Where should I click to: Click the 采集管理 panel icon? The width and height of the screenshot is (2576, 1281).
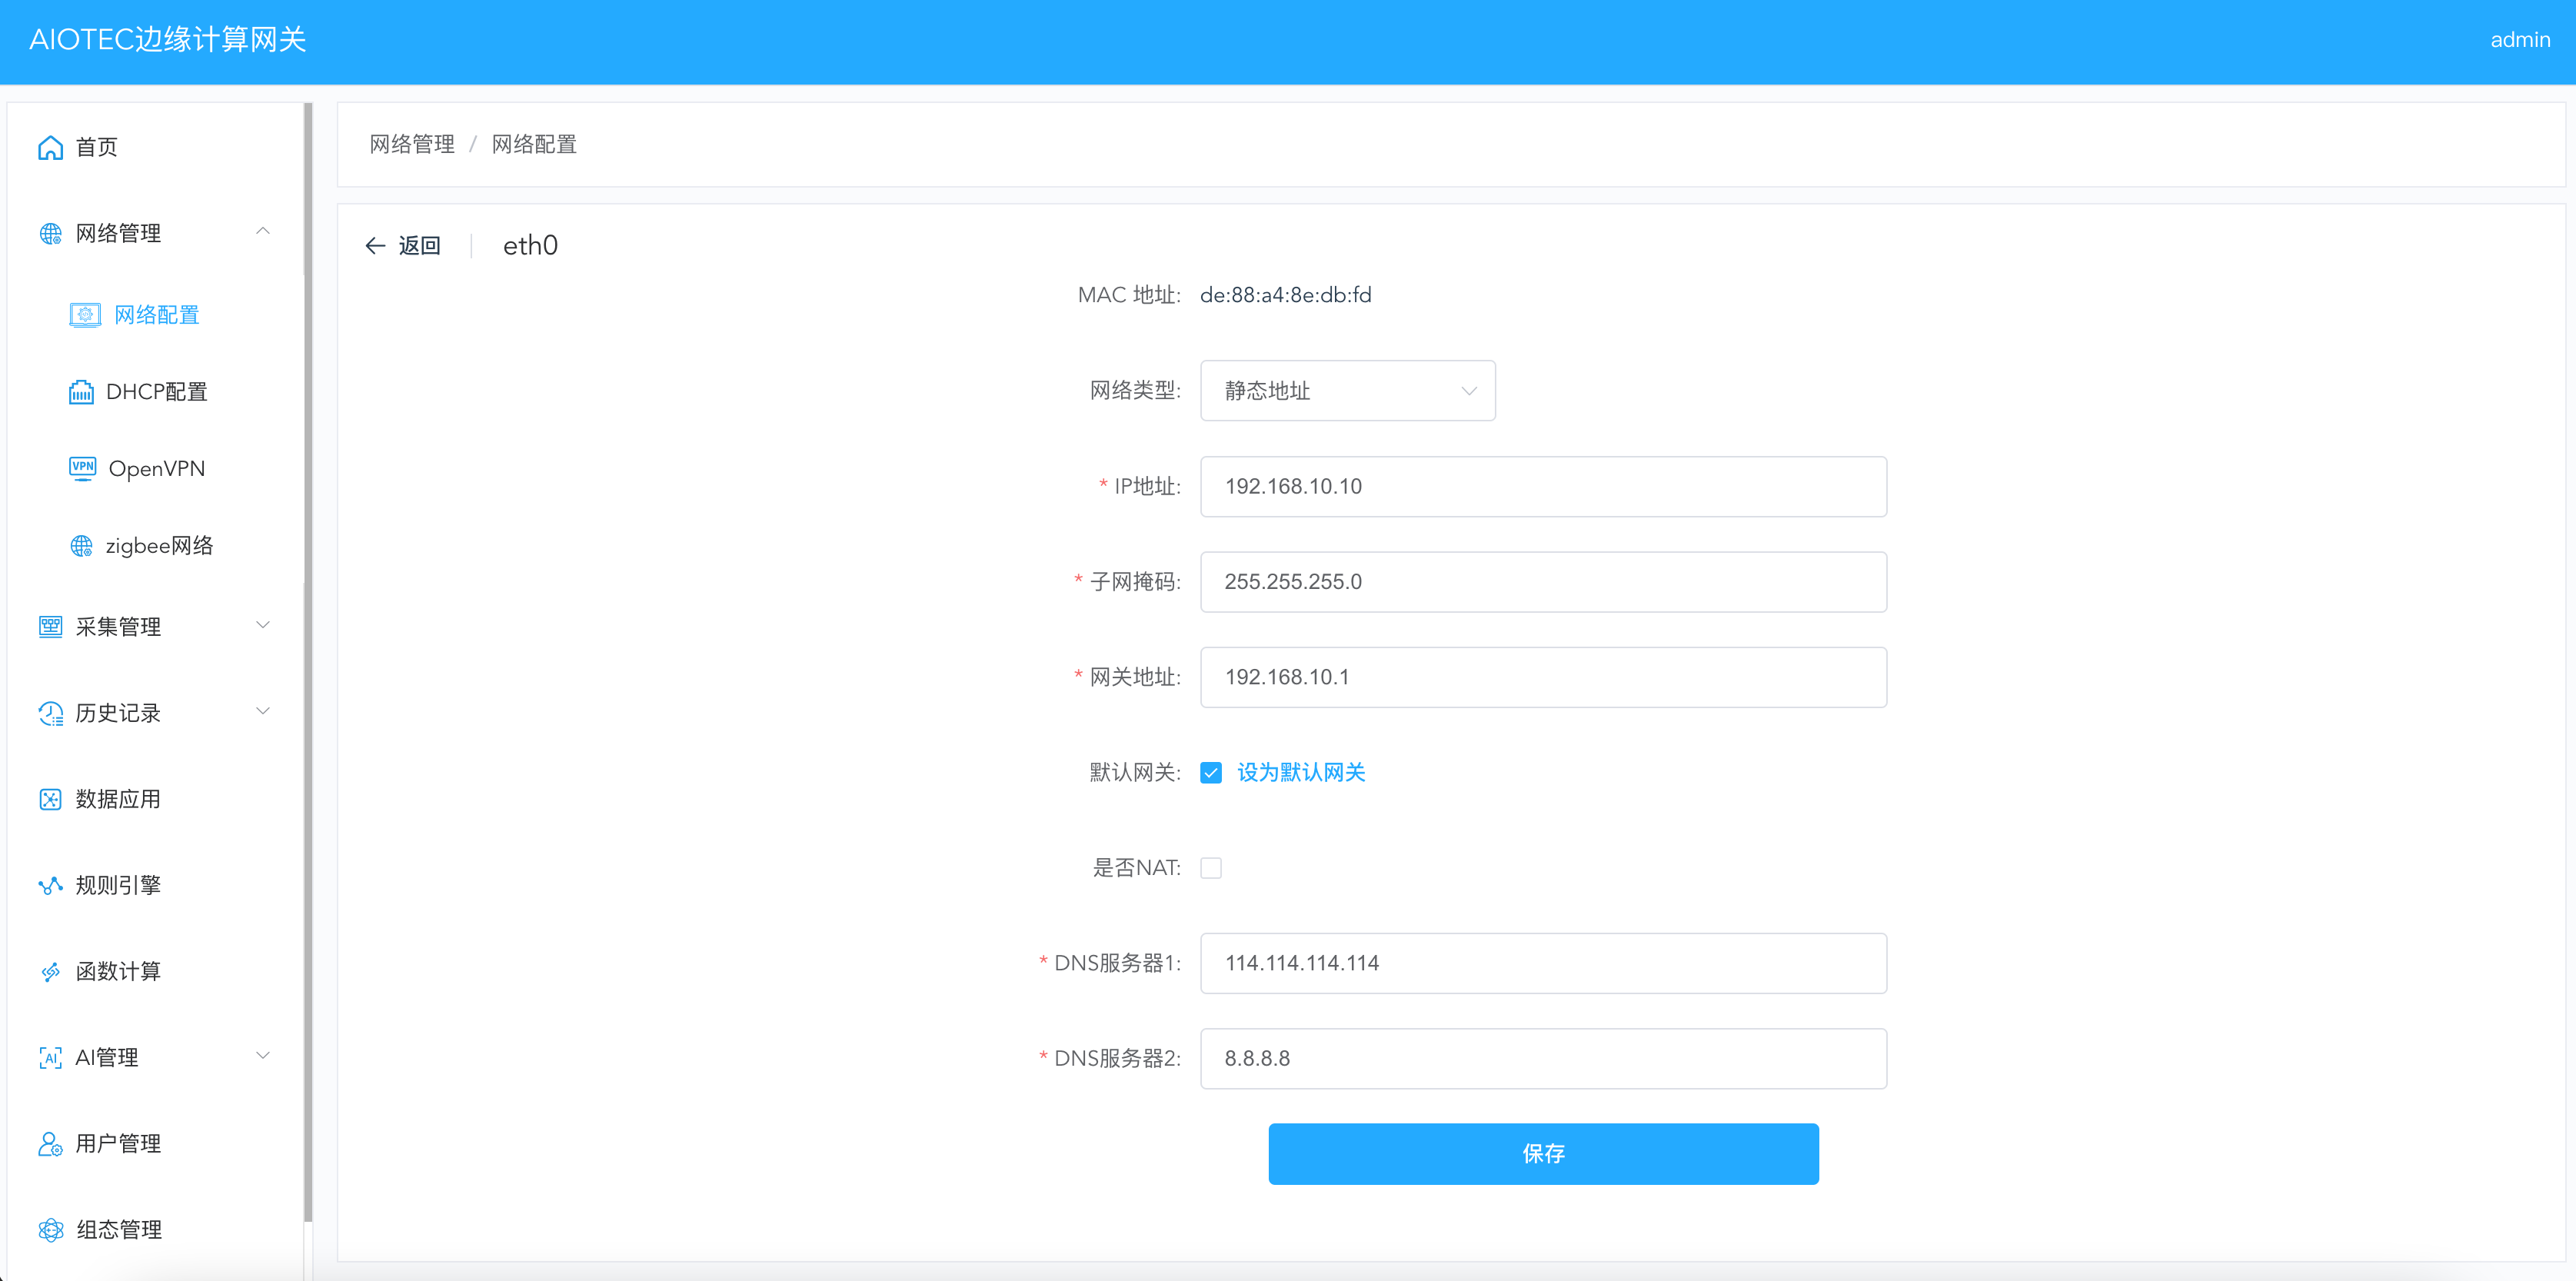pyautogui.click(x=50, y=627)
